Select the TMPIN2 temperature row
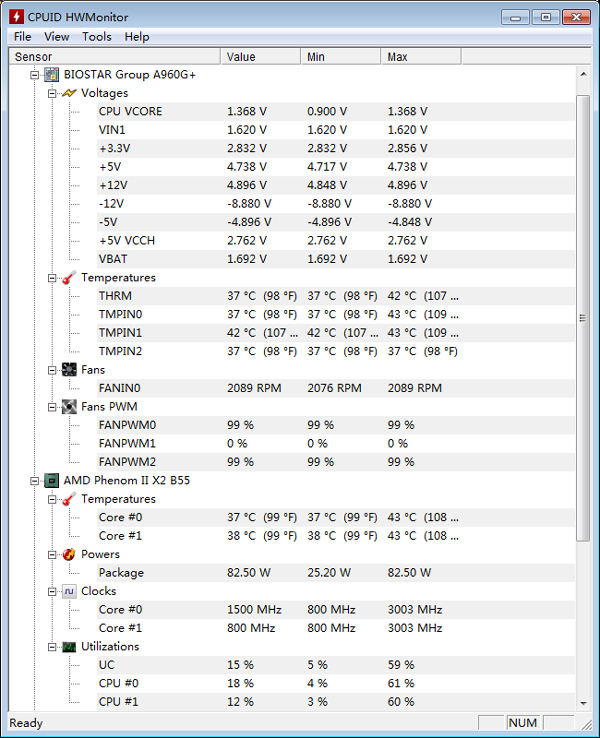The image size is (600, 738). (x=336, y=351)
